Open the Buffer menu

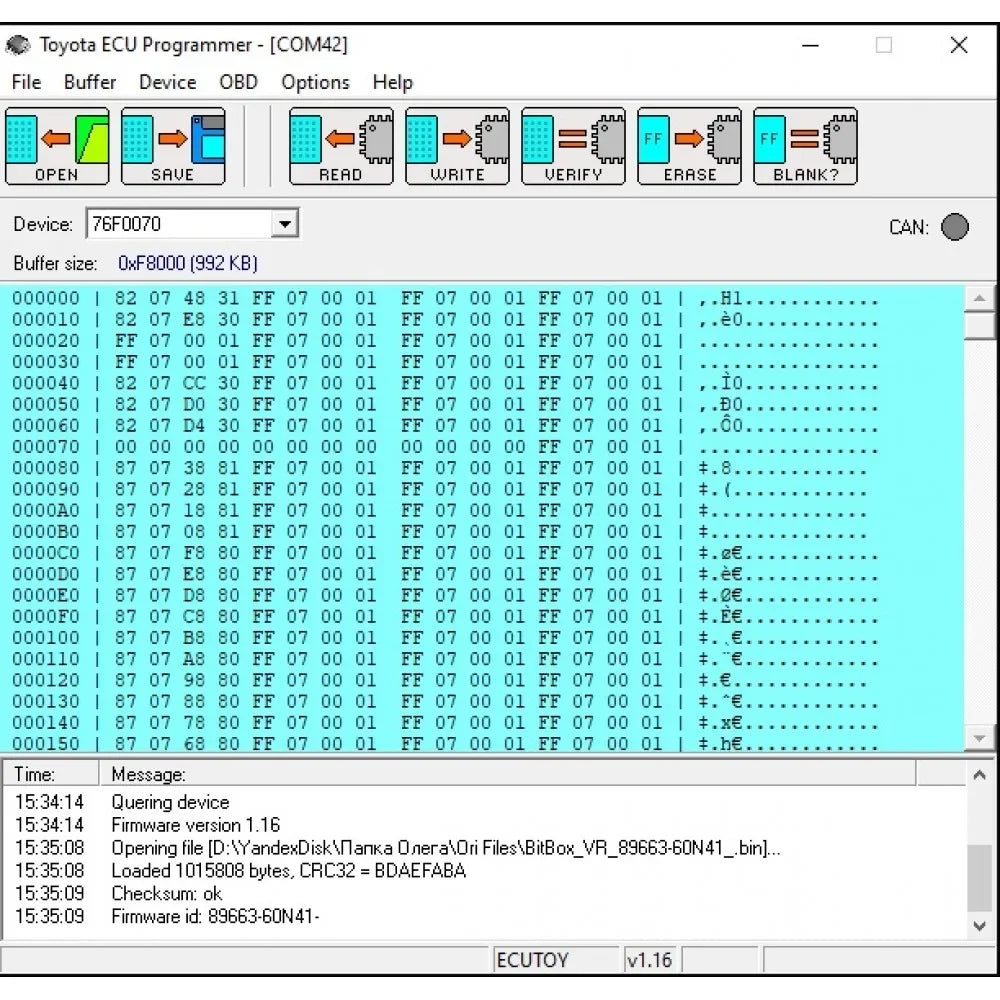click(x=90, y=82)
